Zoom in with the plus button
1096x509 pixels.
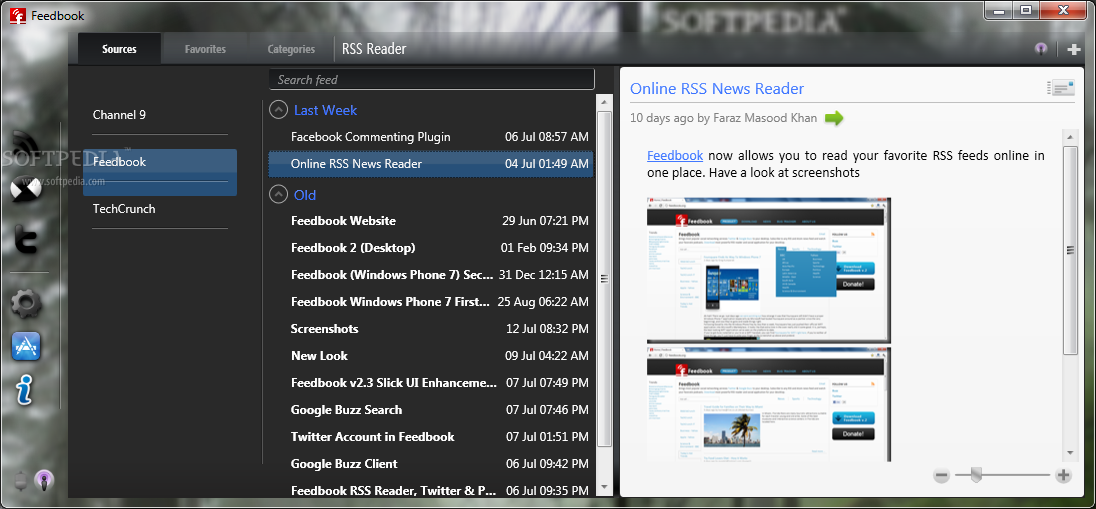[1063, 475]
